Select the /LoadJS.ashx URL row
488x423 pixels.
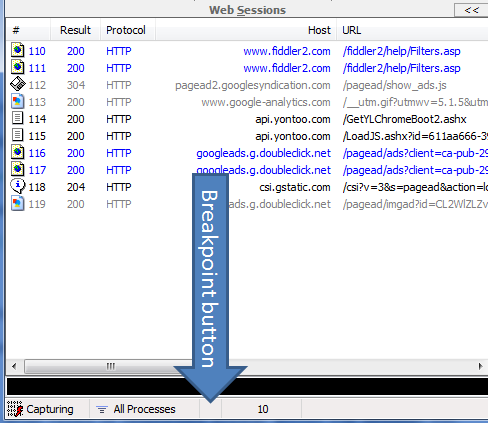(415, 136)
